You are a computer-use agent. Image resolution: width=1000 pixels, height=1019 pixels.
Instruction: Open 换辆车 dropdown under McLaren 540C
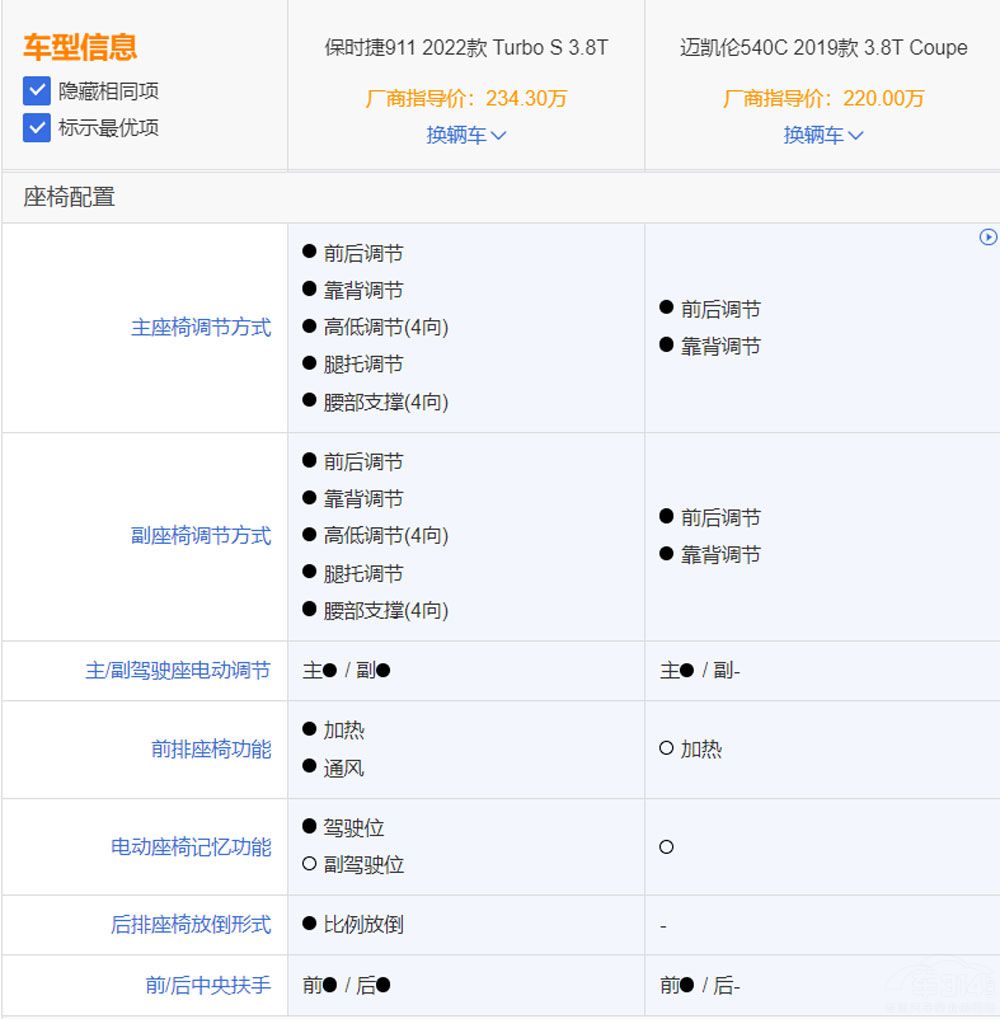coord(823,135)
